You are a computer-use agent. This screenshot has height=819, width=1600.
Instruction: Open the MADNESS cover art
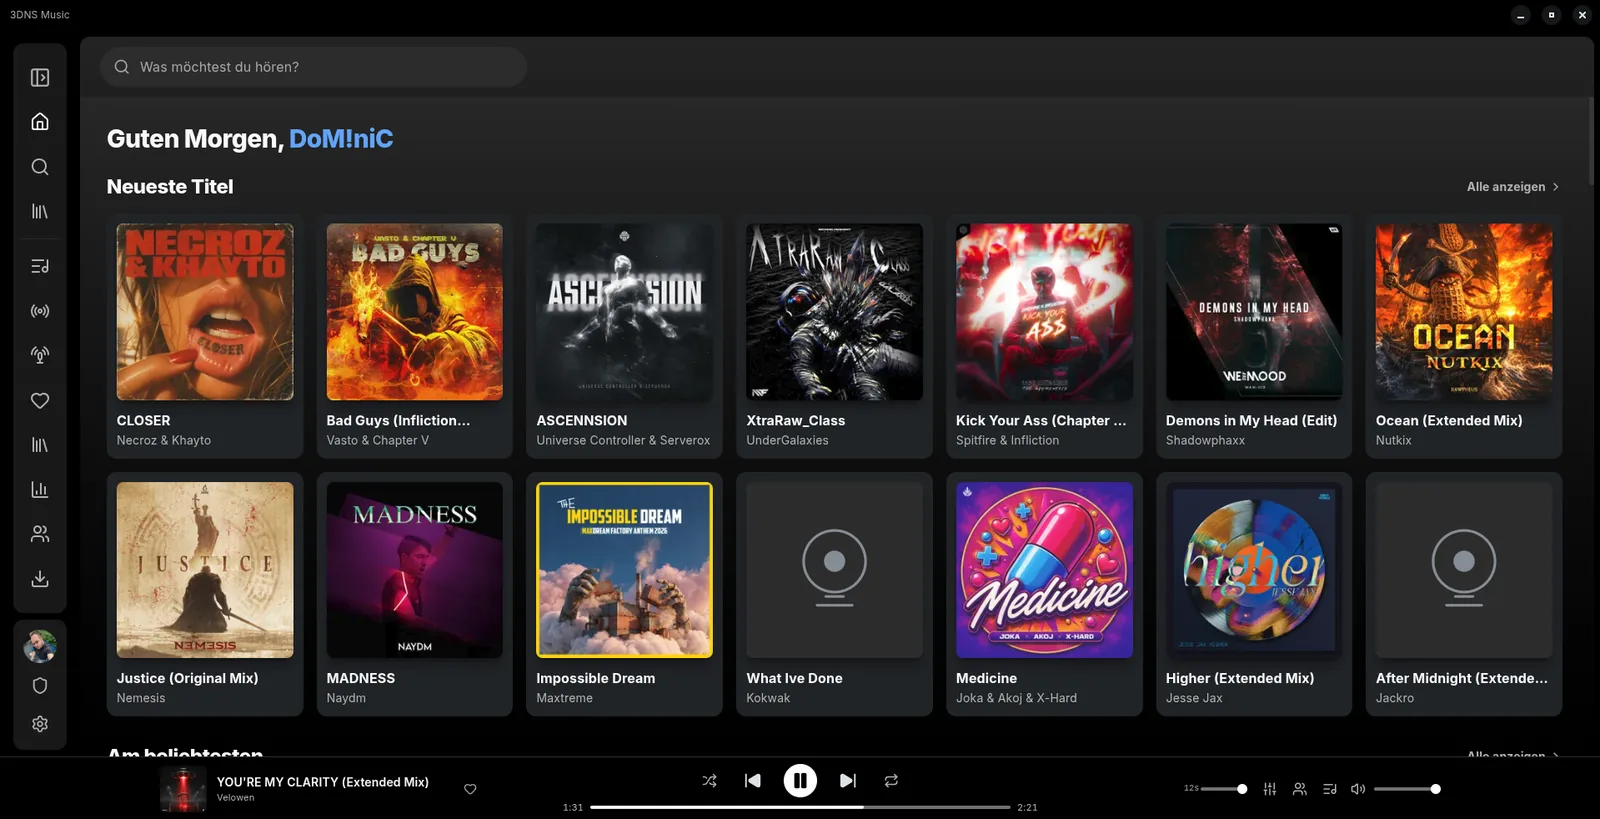coord(415,570)
